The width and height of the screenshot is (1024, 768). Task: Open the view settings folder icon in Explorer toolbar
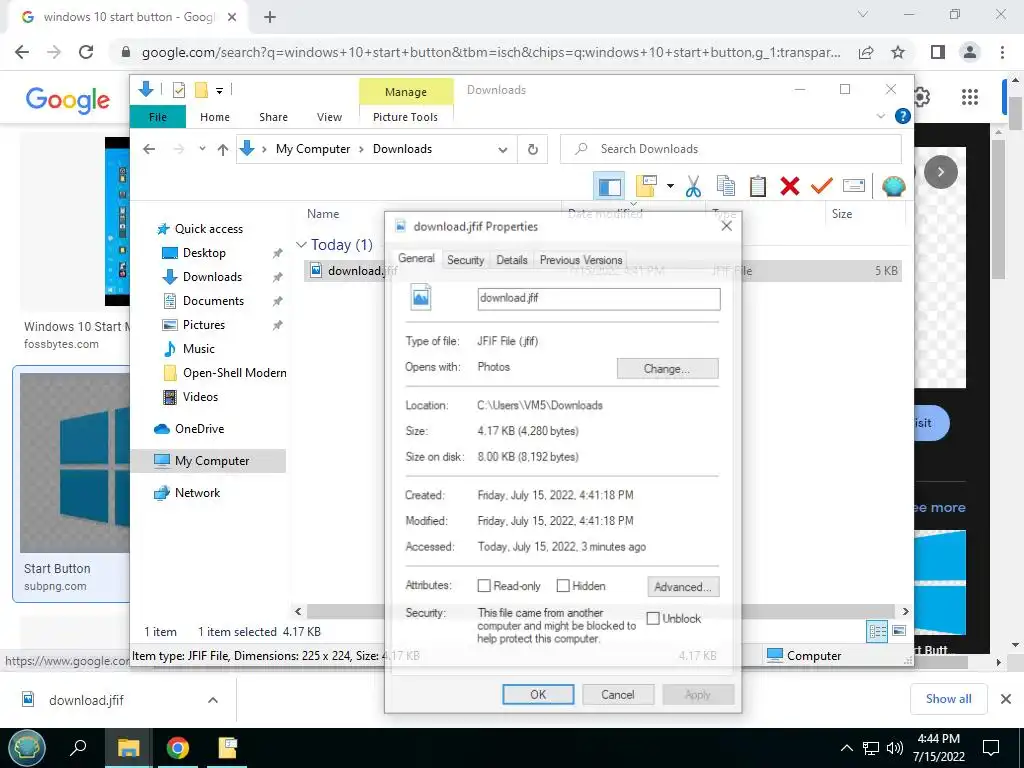tap(646, 186)
